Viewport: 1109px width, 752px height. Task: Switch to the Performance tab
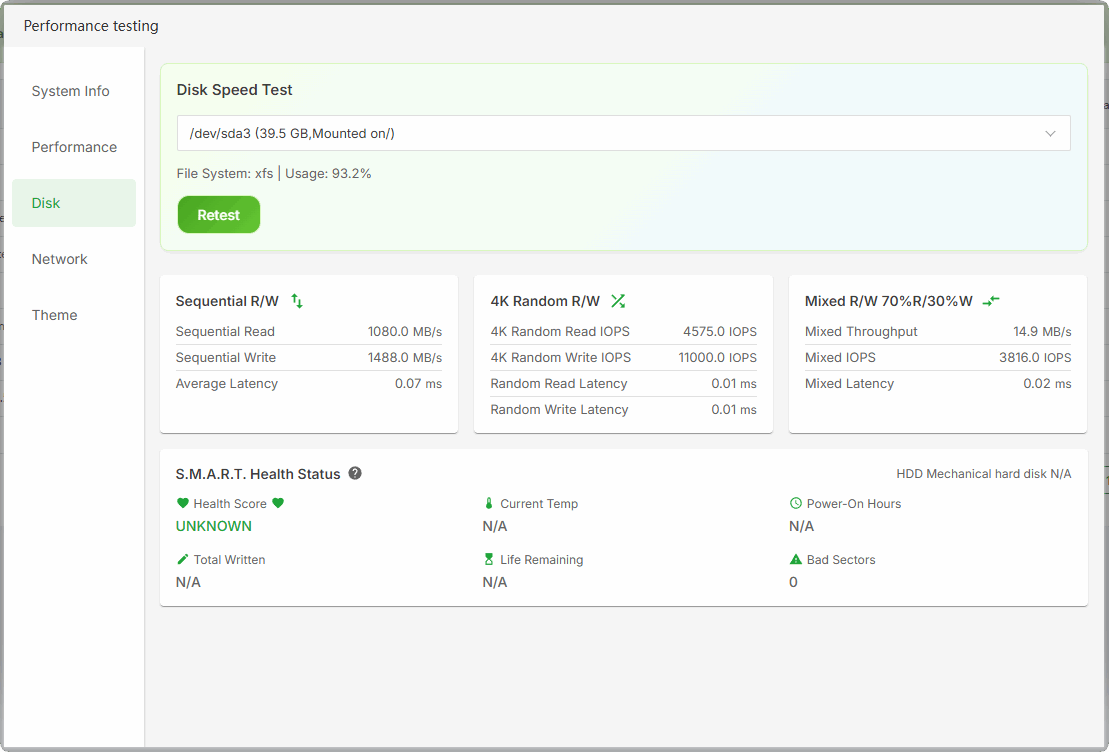(74, 147)
